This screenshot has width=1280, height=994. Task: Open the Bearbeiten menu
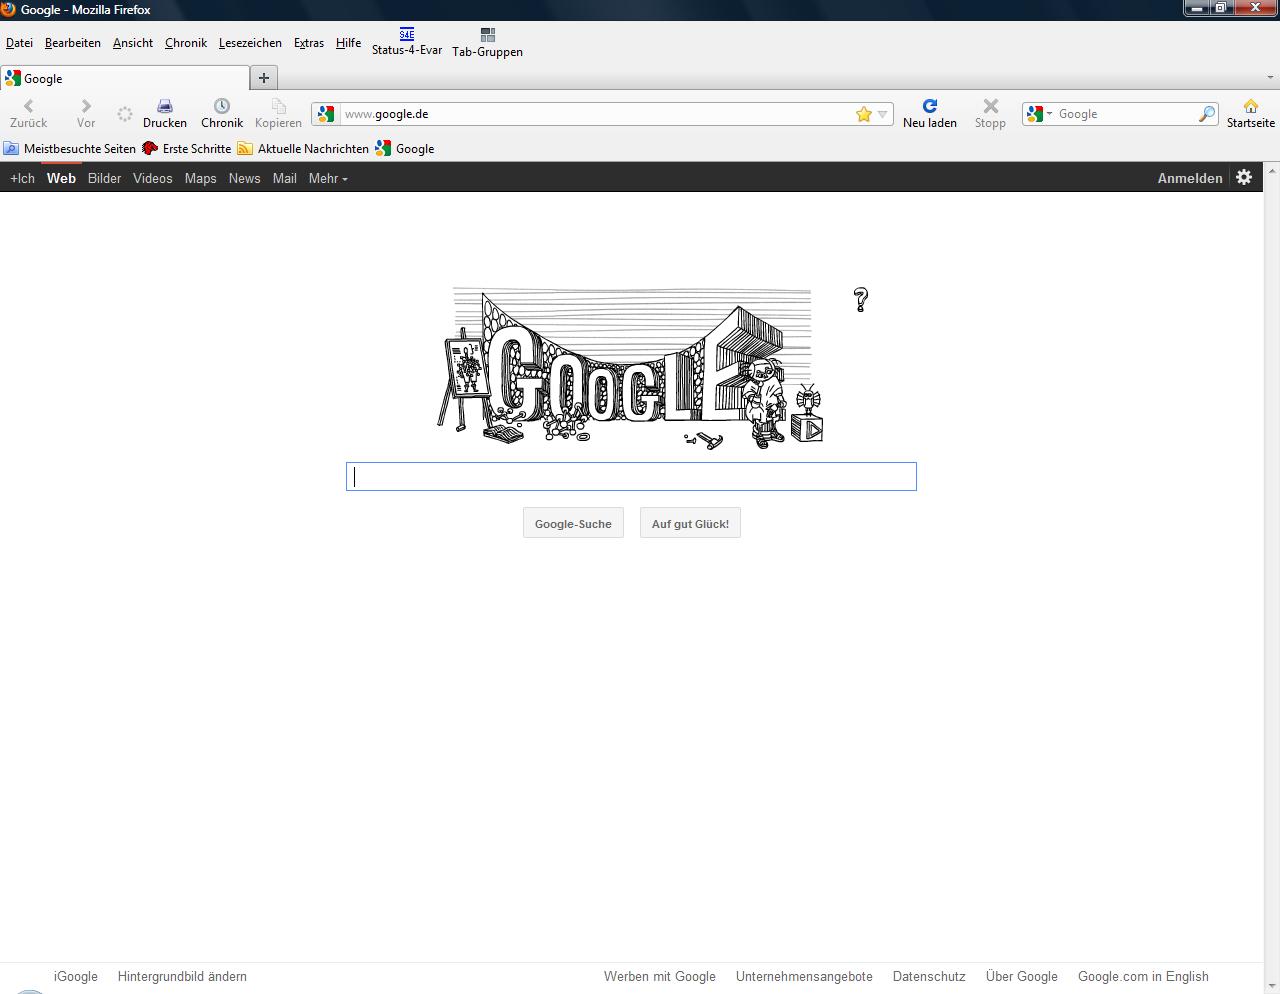[x=73, y=43]
